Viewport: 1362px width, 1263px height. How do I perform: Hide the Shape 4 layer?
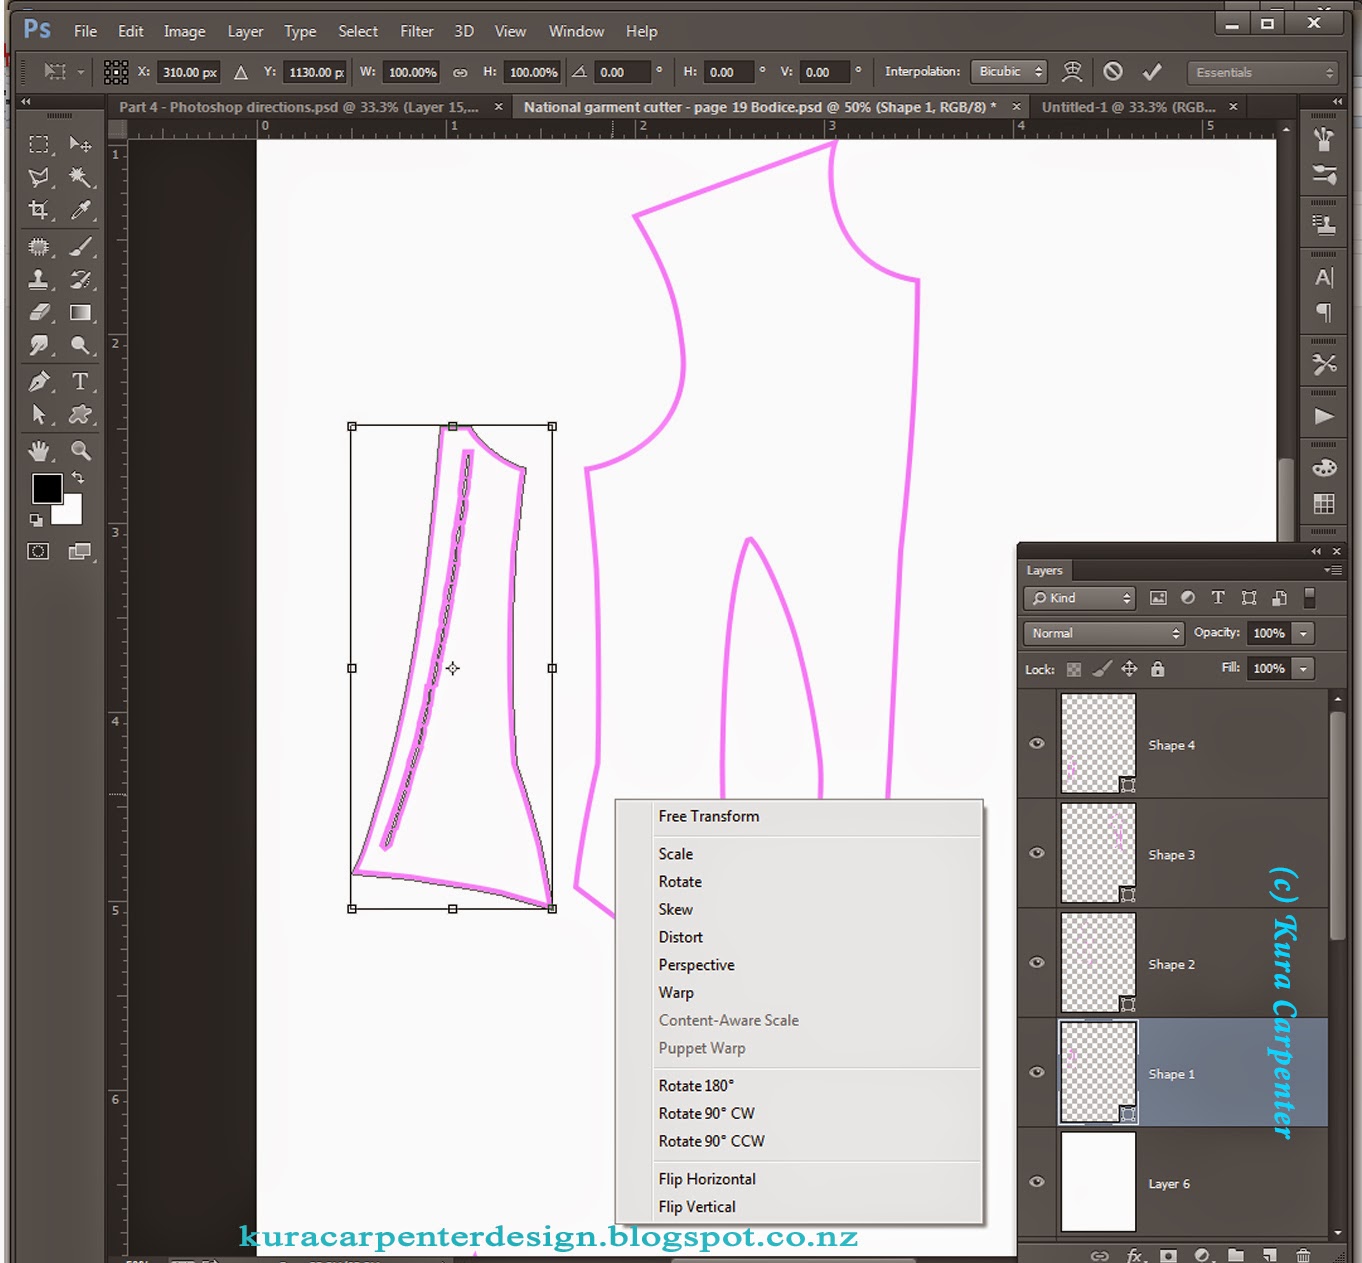pyautogui.click(x=1037, y=743)
